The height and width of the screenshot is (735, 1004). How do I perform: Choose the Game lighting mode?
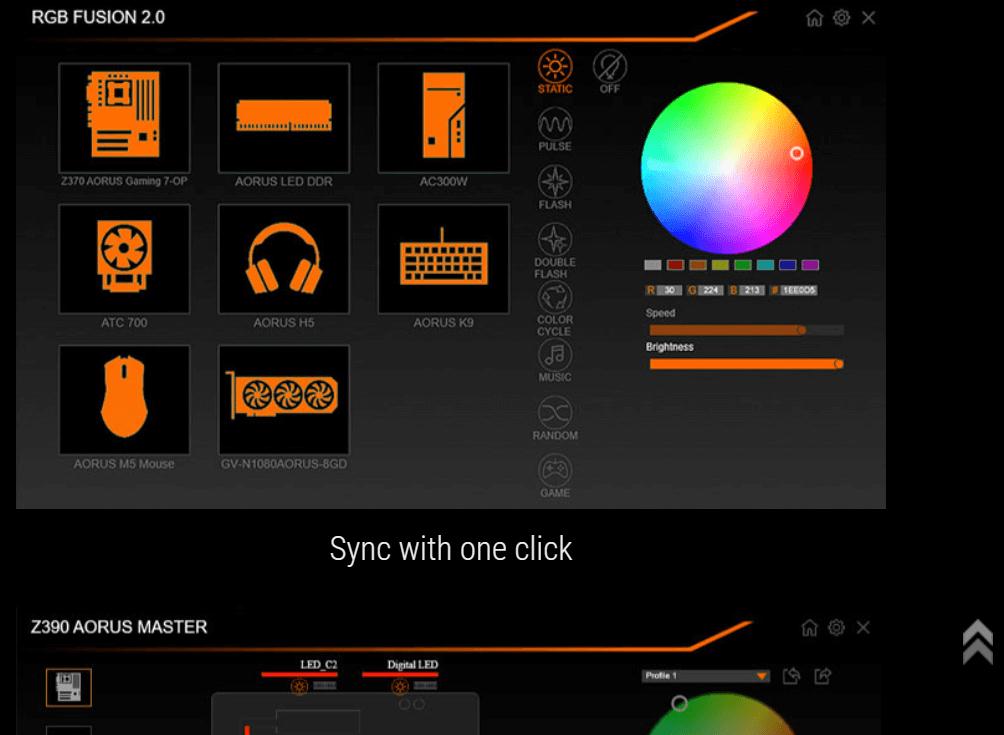pyautogui.click(x=555, y=476)
